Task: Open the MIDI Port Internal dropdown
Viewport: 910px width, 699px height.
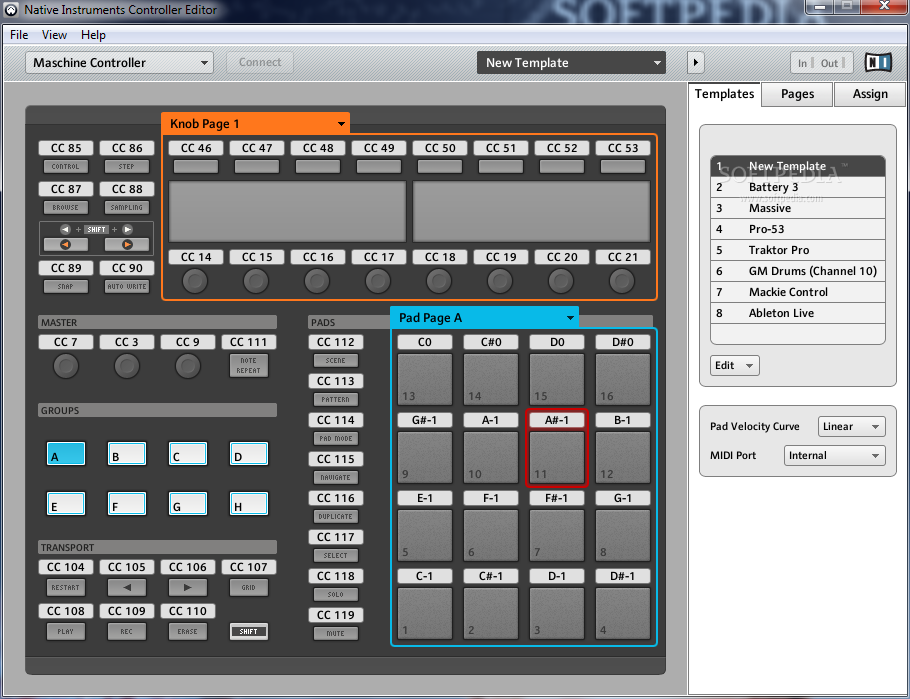Action: pyautogui.click(x=834, y=455)
